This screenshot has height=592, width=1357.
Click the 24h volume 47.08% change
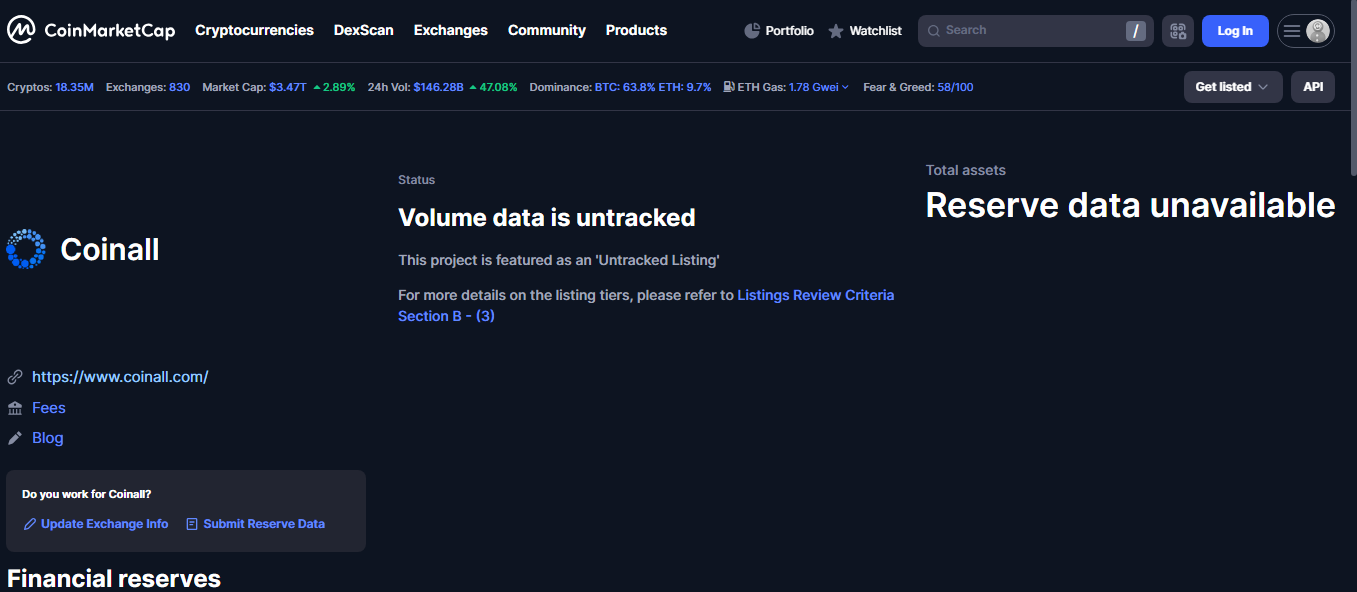coord(493,87)
